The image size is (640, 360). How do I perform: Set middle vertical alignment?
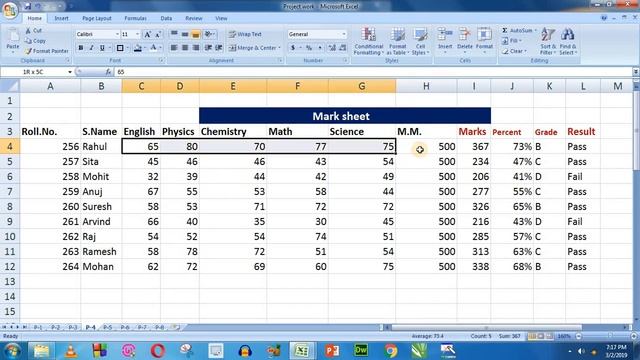185,34
